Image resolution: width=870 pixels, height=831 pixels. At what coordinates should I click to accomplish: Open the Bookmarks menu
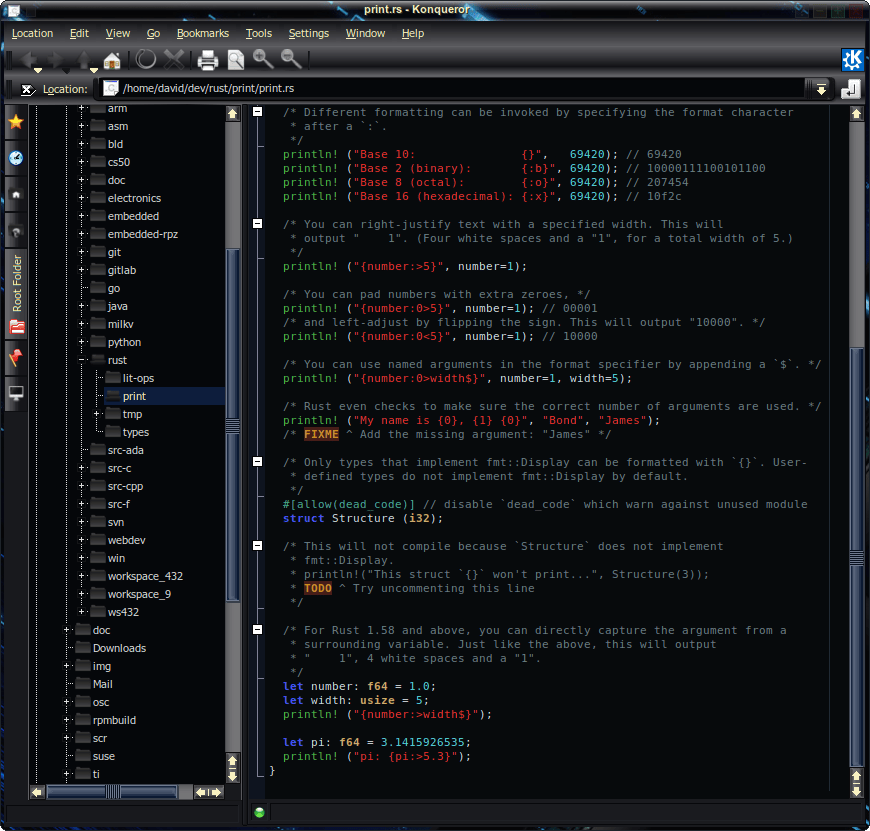(x=203, y=33)
